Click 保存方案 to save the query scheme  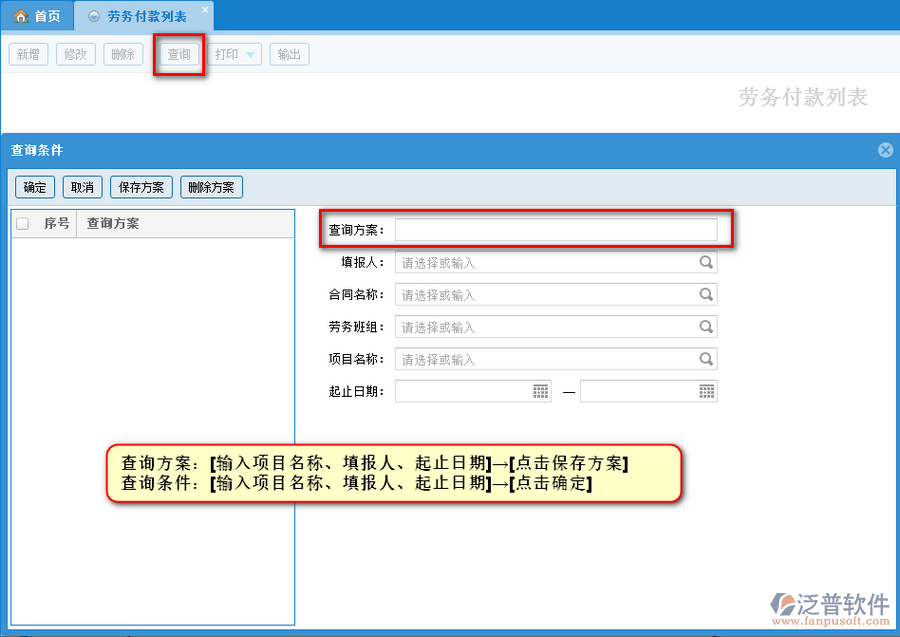[x=141, y=187]
